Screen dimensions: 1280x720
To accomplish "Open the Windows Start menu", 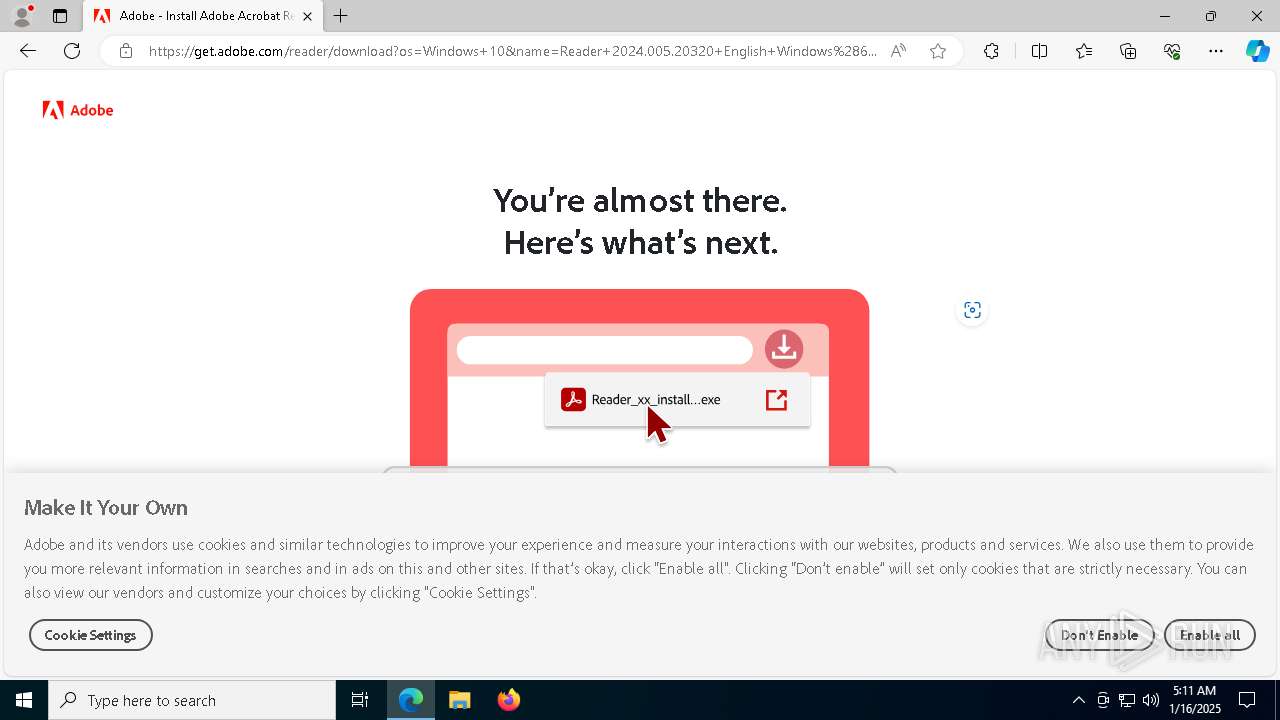I will coord(24,700).
